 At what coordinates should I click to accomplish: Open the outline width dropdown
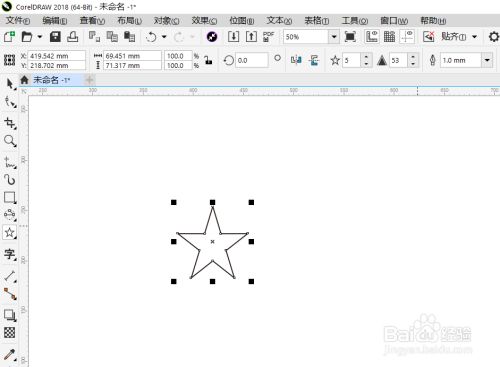coord(487,60)
